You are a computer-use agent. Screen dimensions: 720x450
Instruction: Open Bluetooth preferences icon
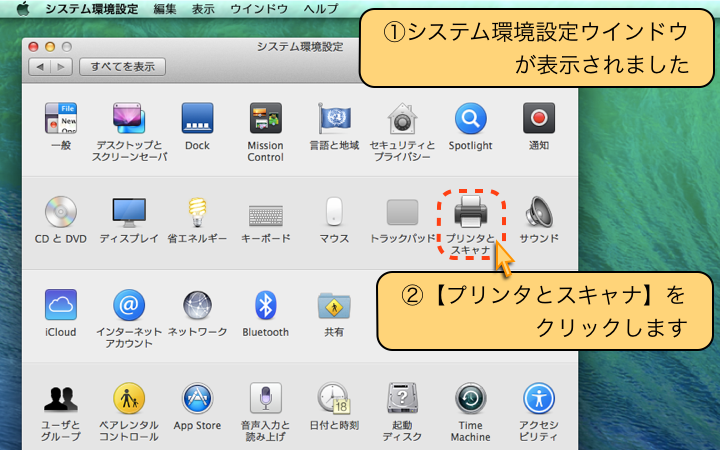point(265,305)
